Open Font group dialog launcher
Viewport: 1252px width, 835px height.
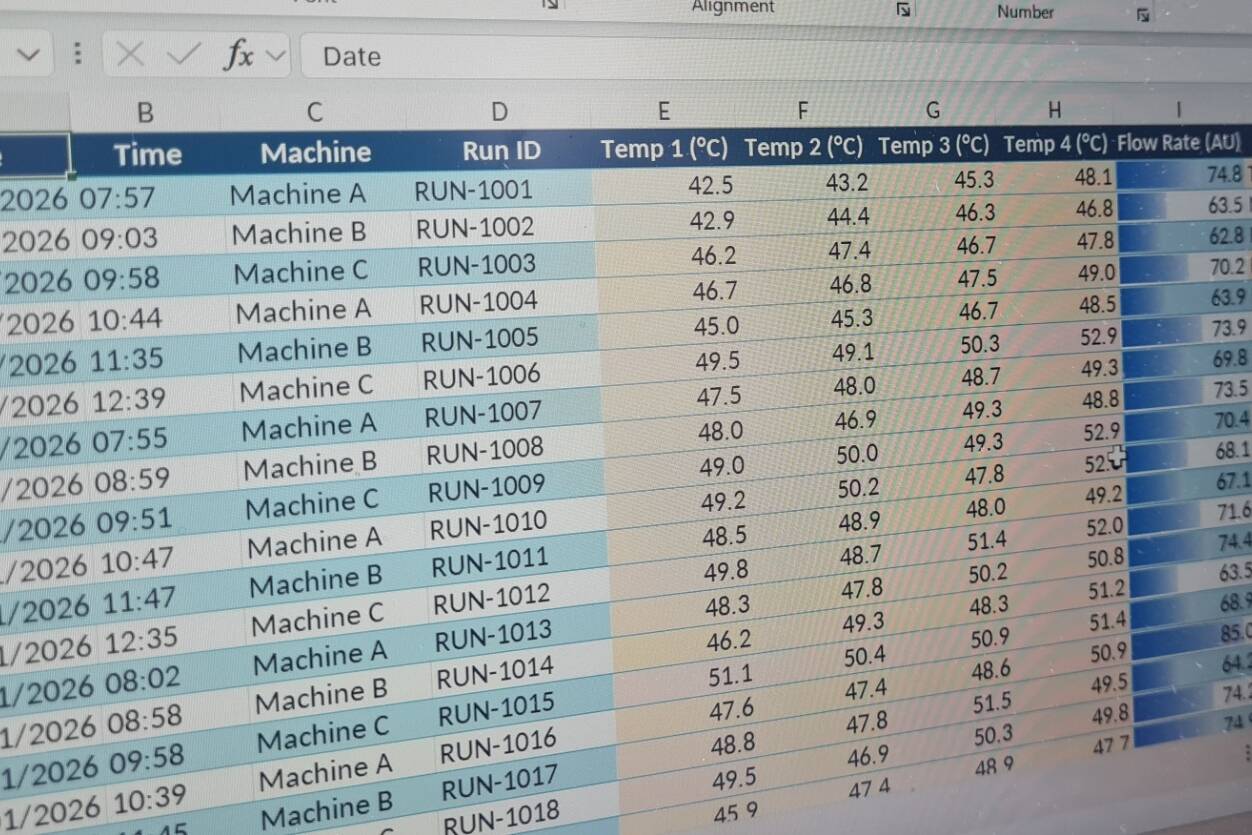[x=551, y=5]
